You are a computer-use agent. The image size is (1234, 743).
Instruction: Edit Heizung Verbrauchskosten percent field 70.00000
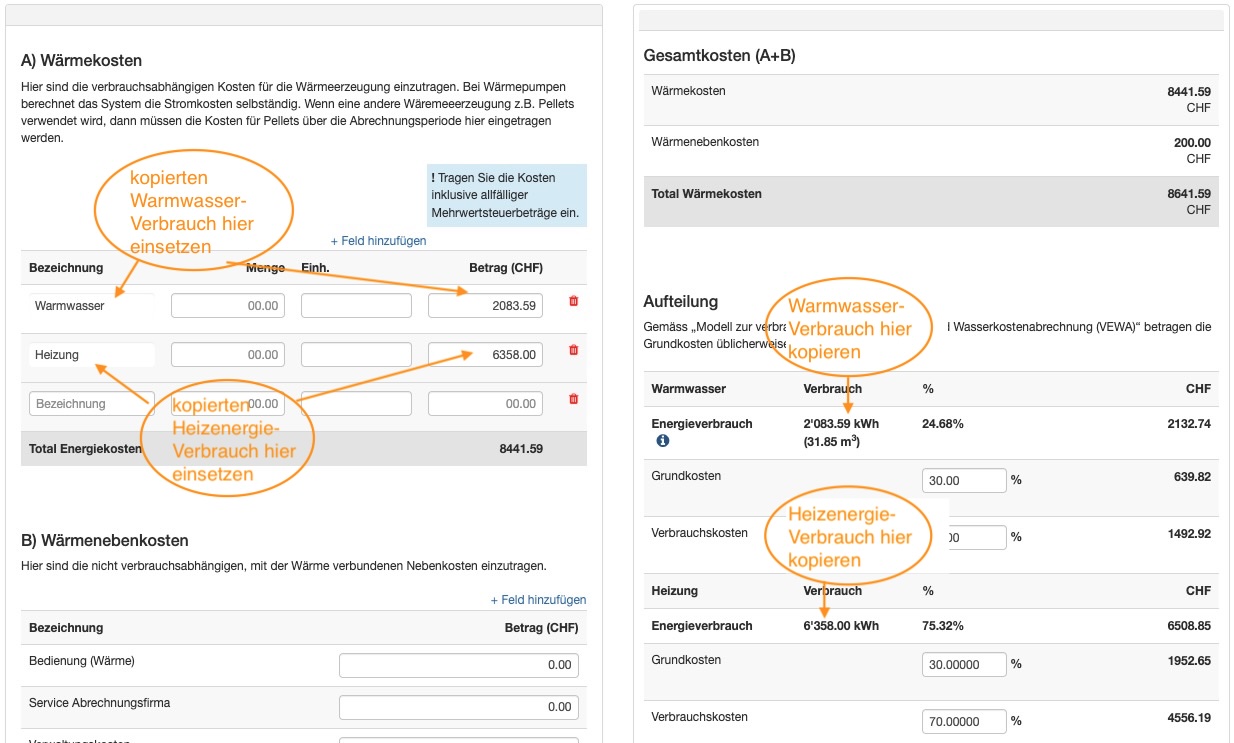(963, 721)
